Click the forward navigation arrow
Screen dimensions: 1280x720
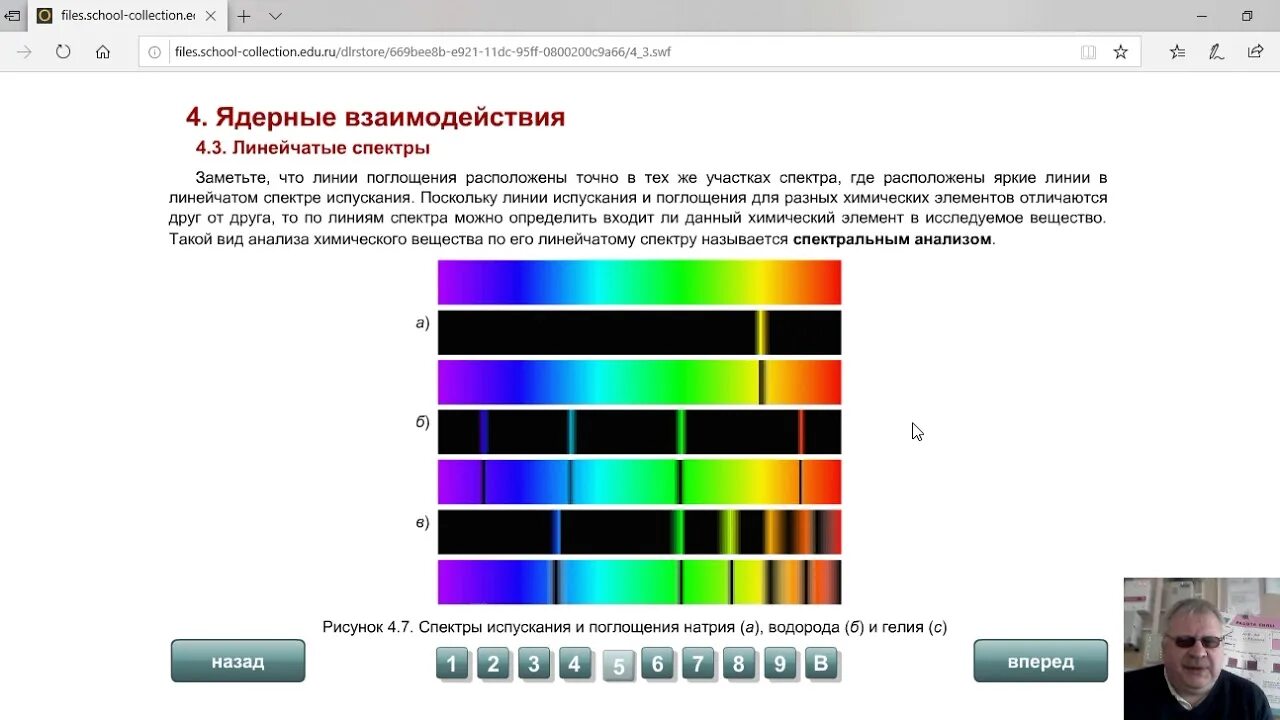pyautogui.click(x=24, y=52)
